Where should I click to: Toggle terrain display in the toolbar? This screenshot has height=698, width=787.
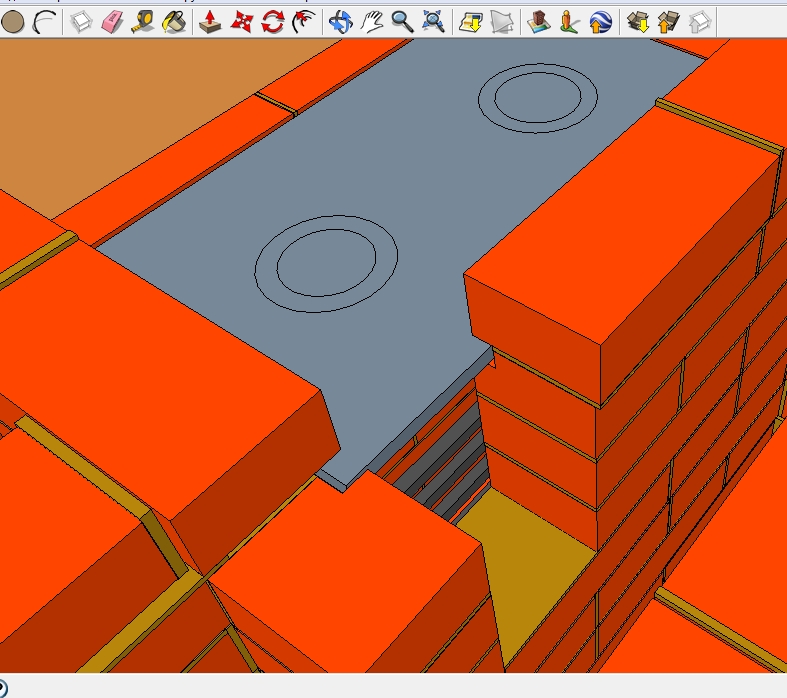pos(504,21)
